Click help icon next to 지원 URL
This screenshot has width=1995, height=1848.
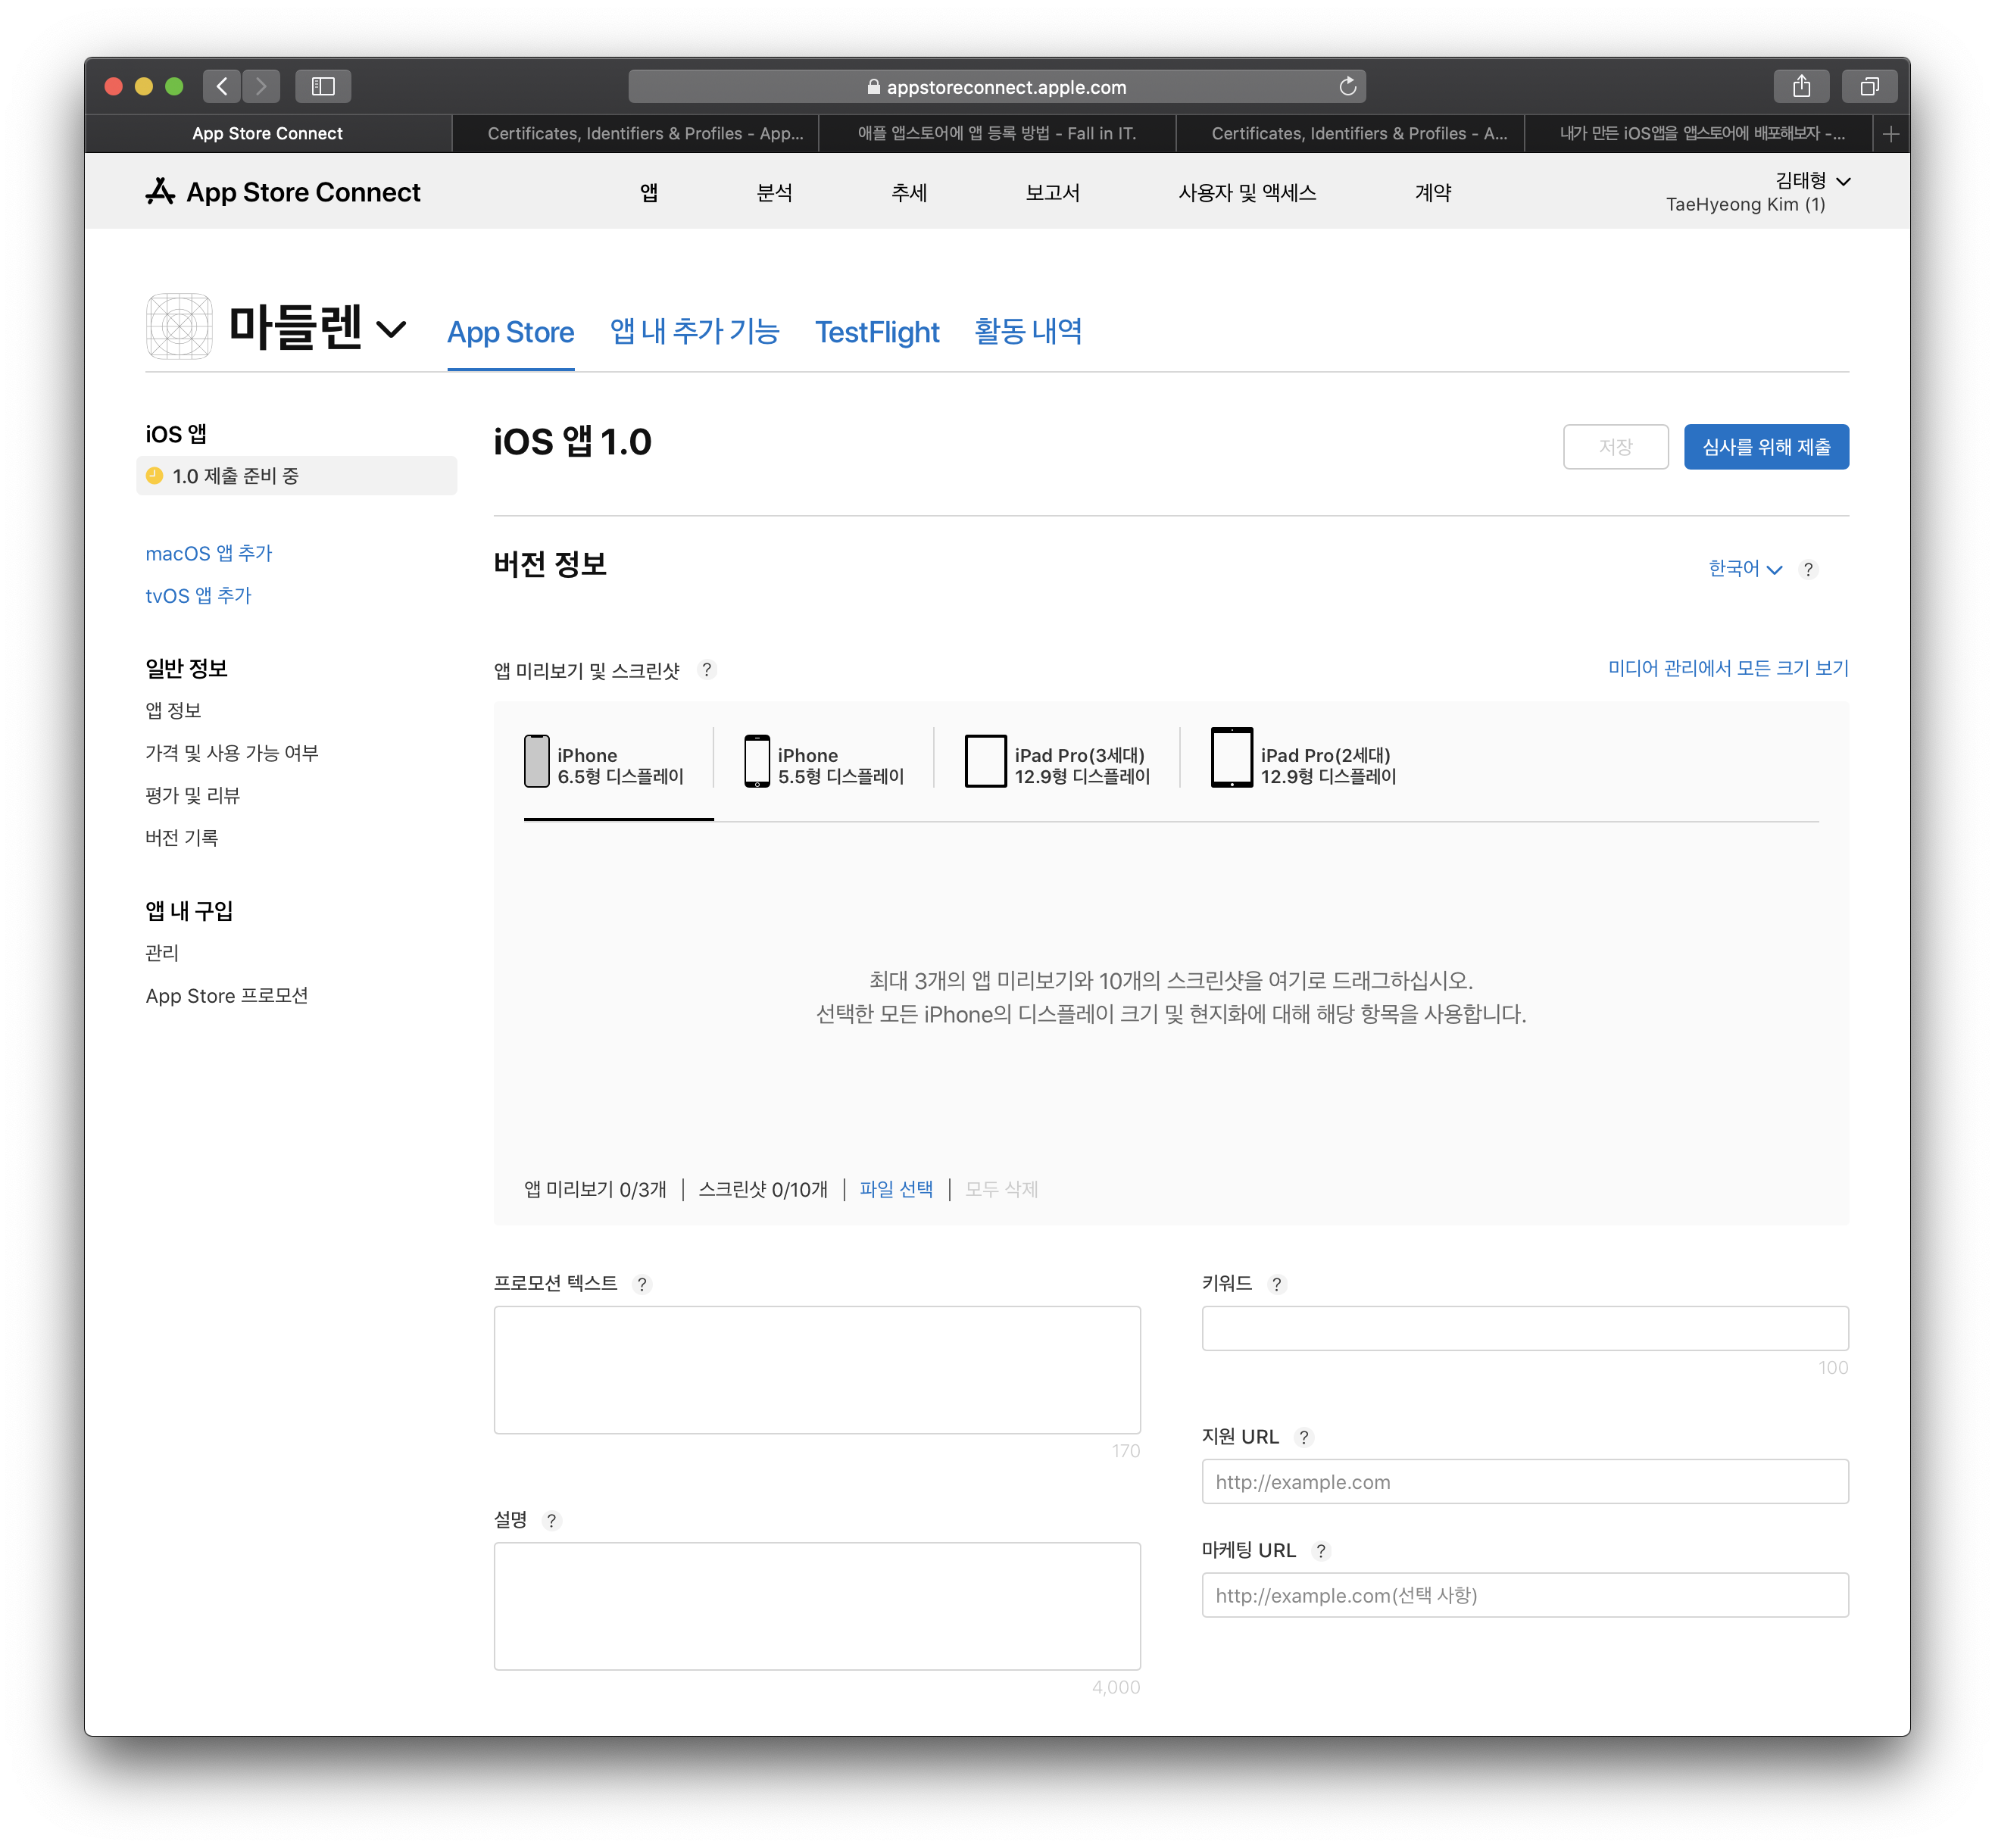[x=1303, y=1437]
